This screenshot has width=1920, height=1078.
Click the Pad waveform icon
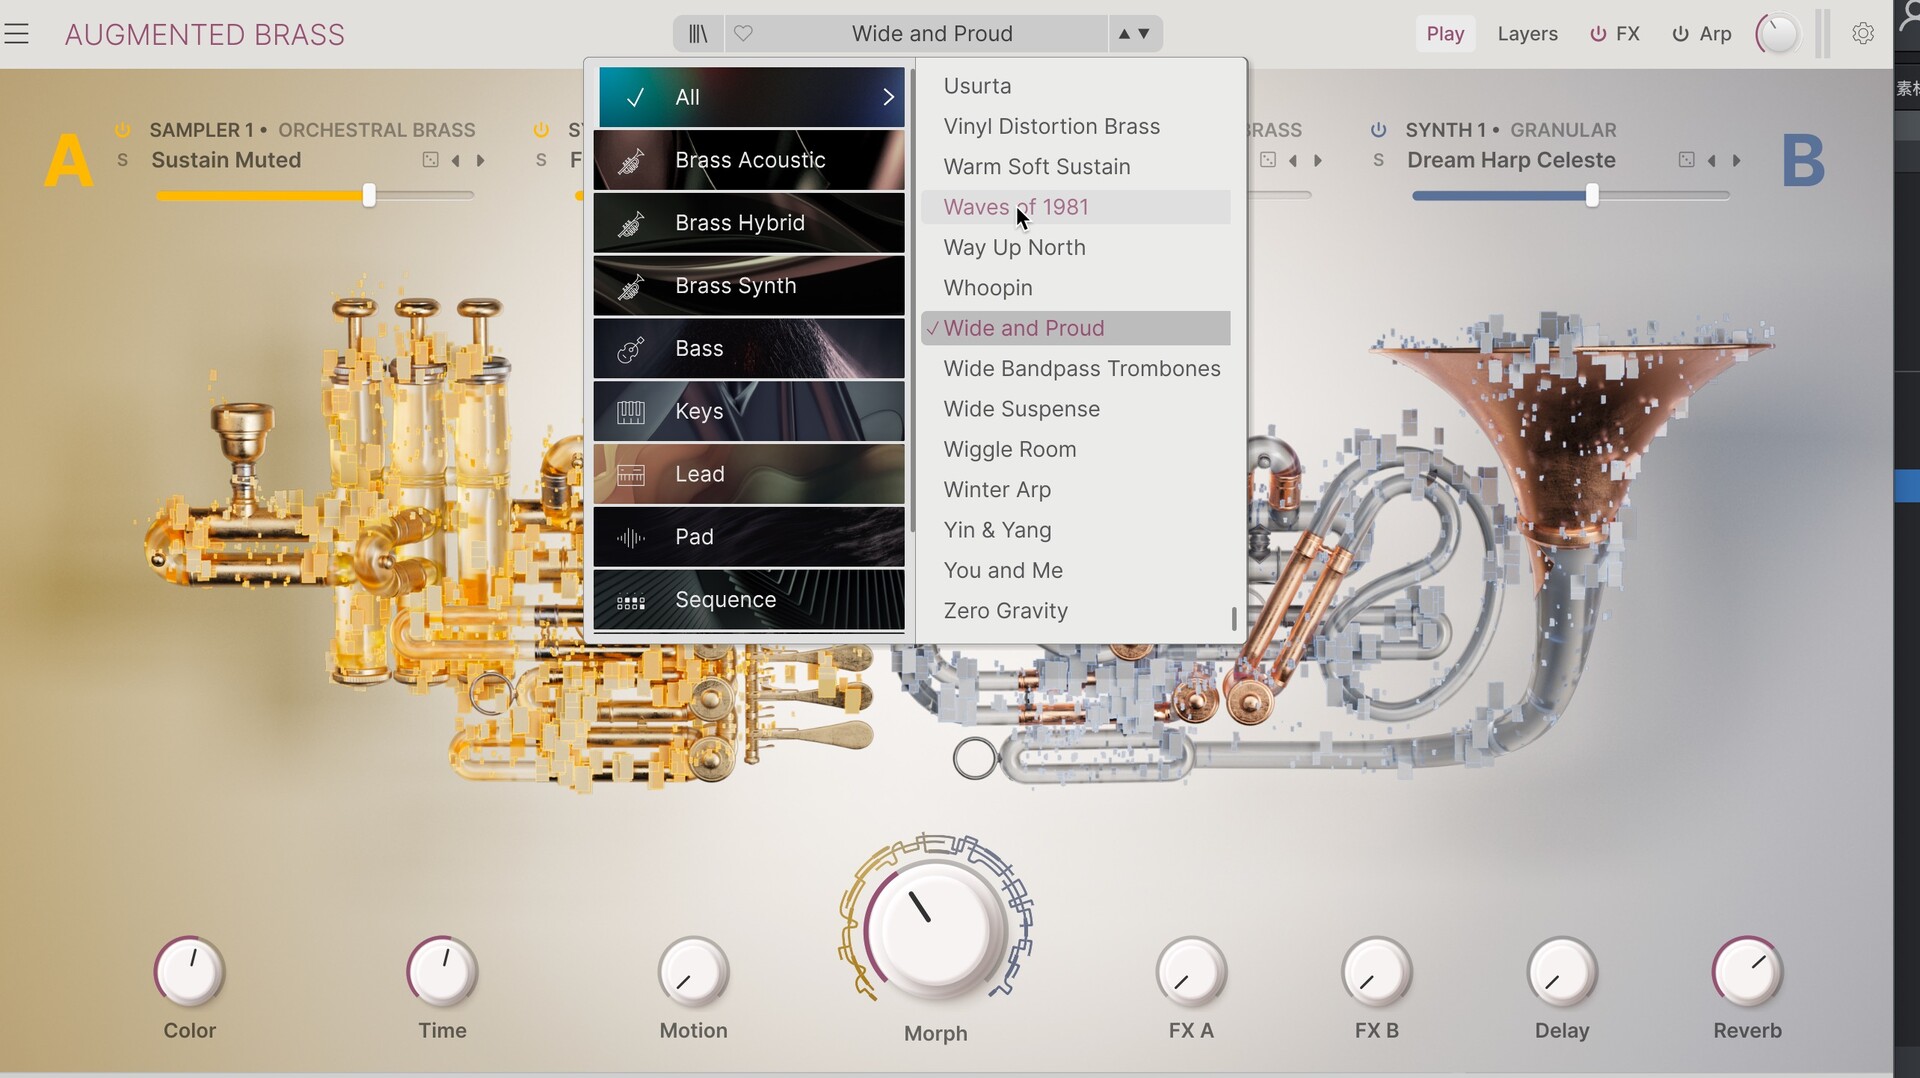pyautogui.click(x=631, y=537)
